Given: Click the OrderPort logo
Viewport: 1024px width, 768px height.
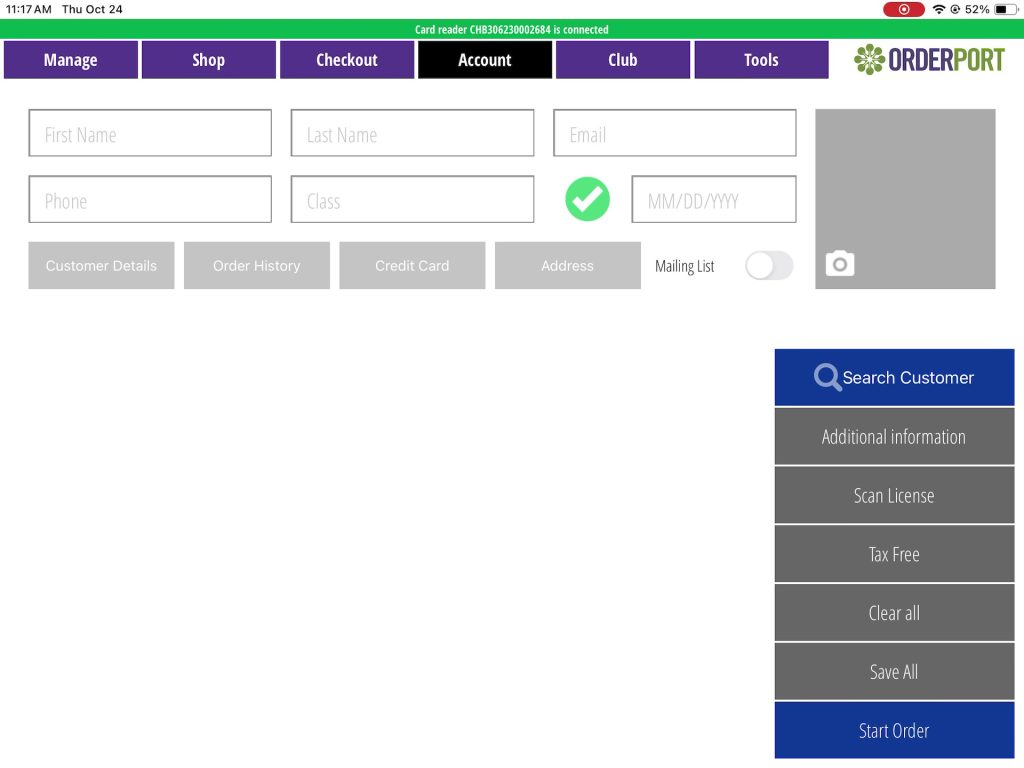Looking at the screenshot, I should (929, 60).
